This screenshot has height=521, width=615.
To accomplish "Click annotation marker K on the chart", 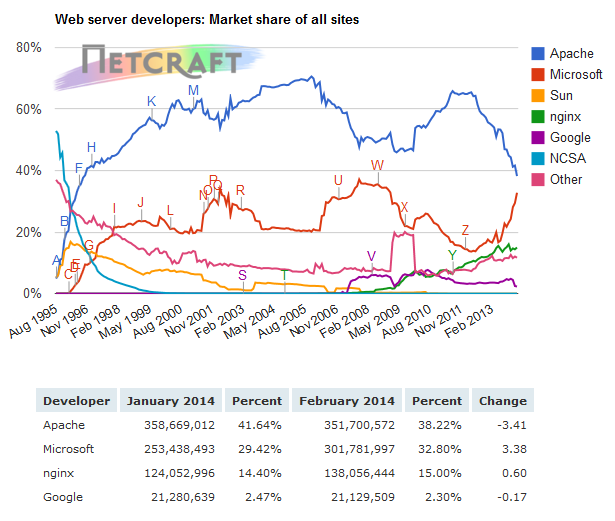I will 152,101.
